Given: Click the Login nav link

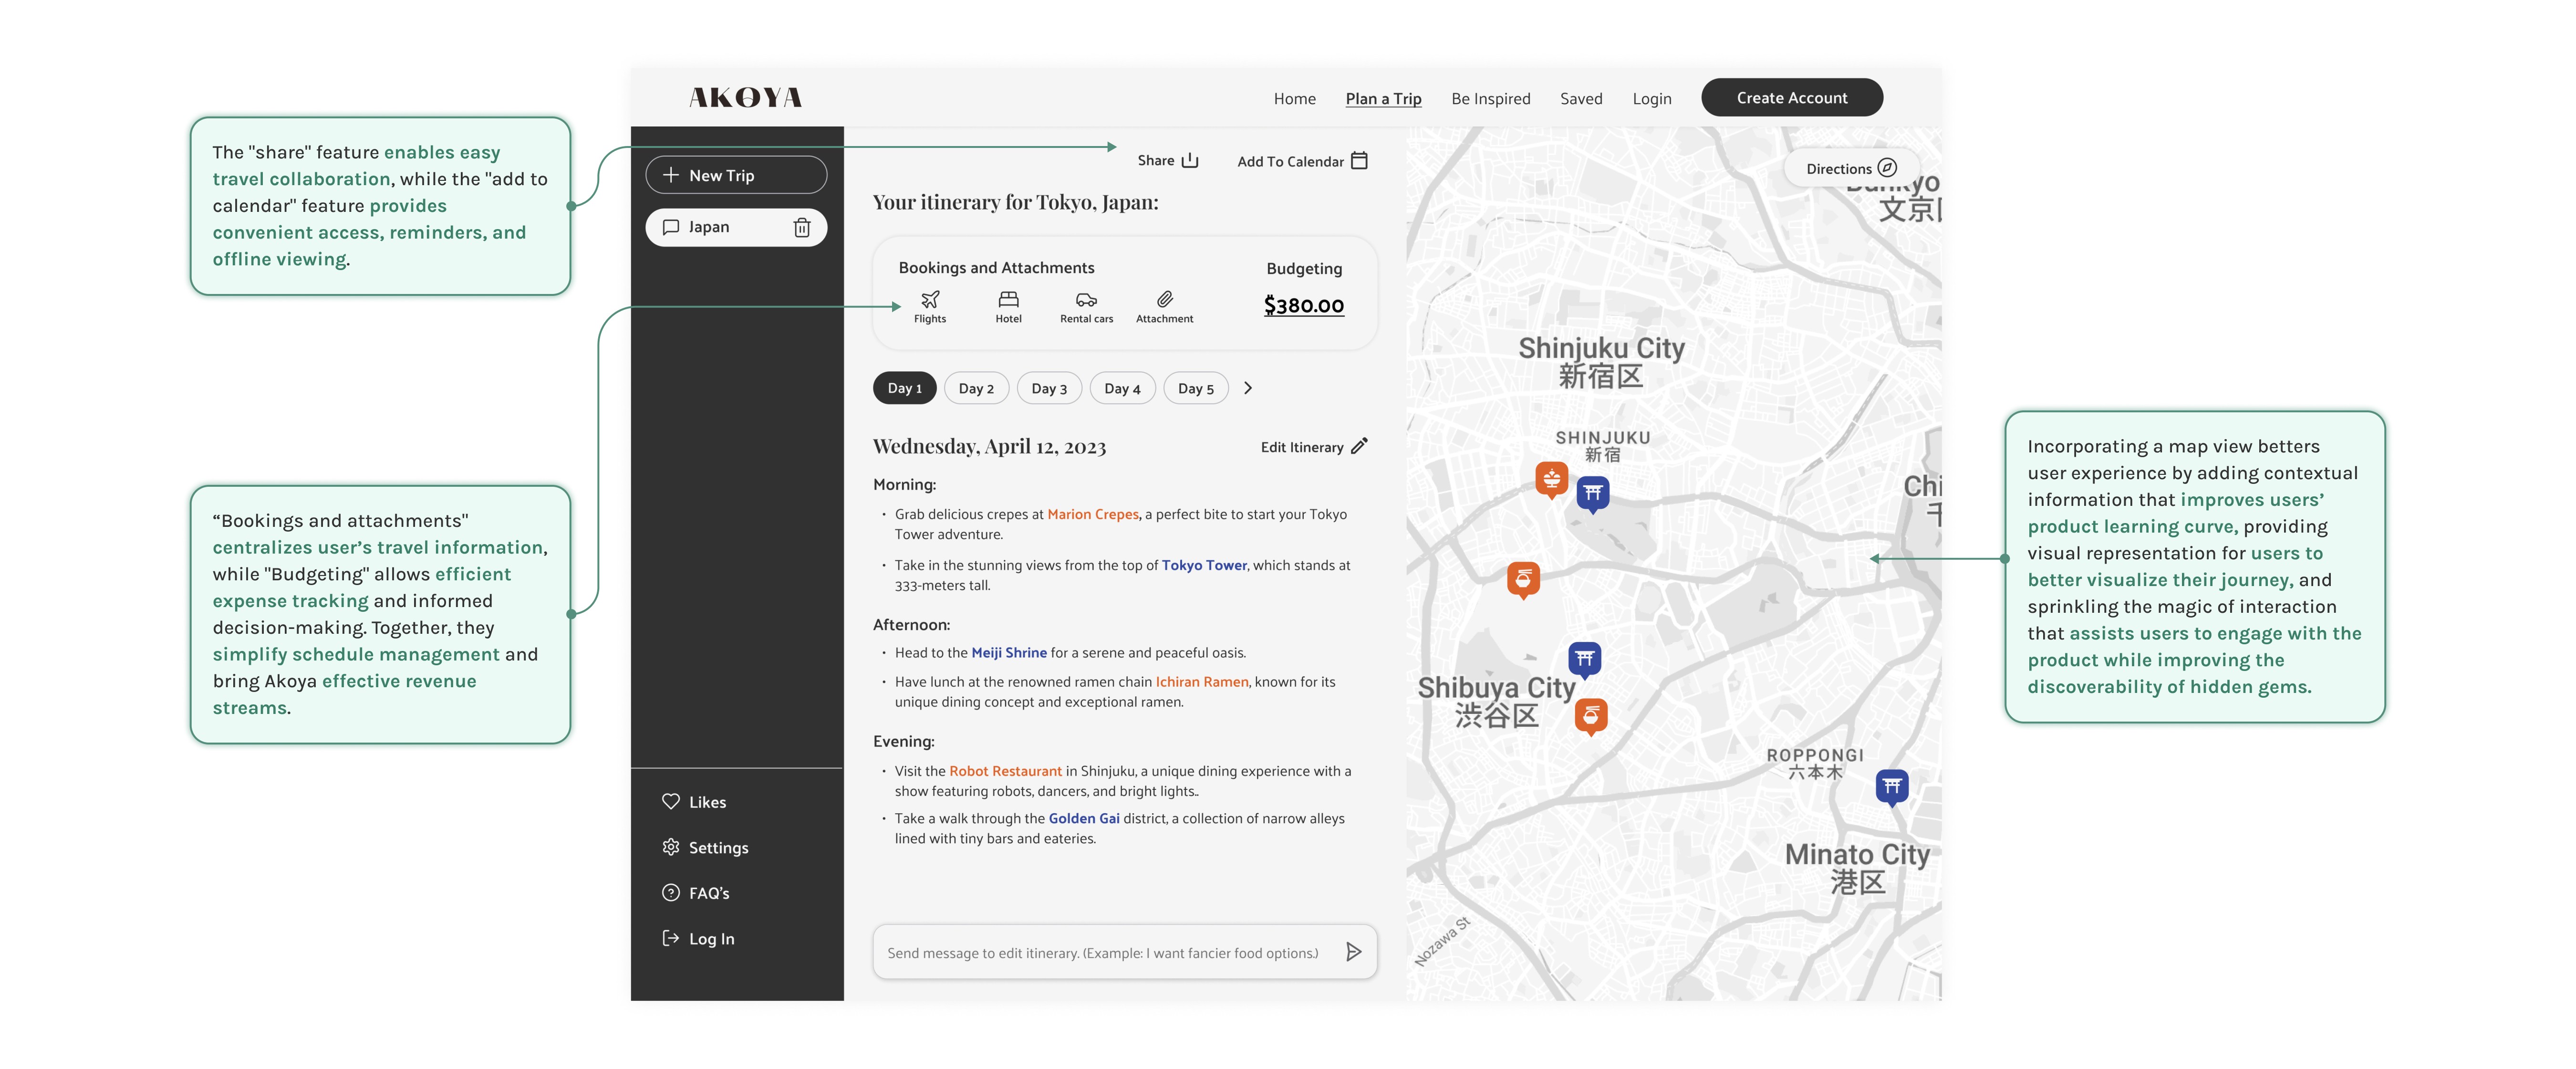Looking at the screenshot, I should click(x=1651, y=99).
